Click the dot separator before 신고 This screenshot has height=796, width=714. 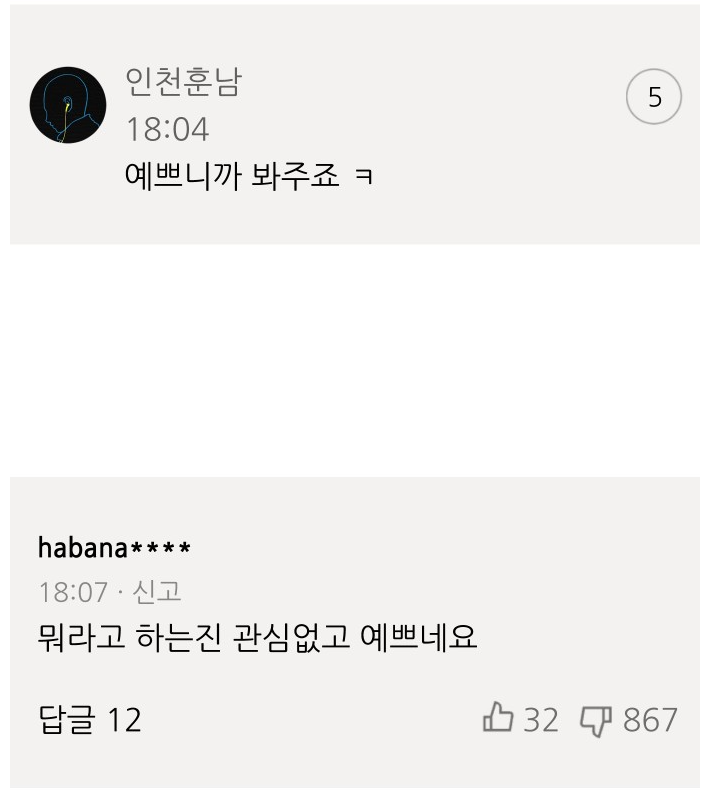120,592
